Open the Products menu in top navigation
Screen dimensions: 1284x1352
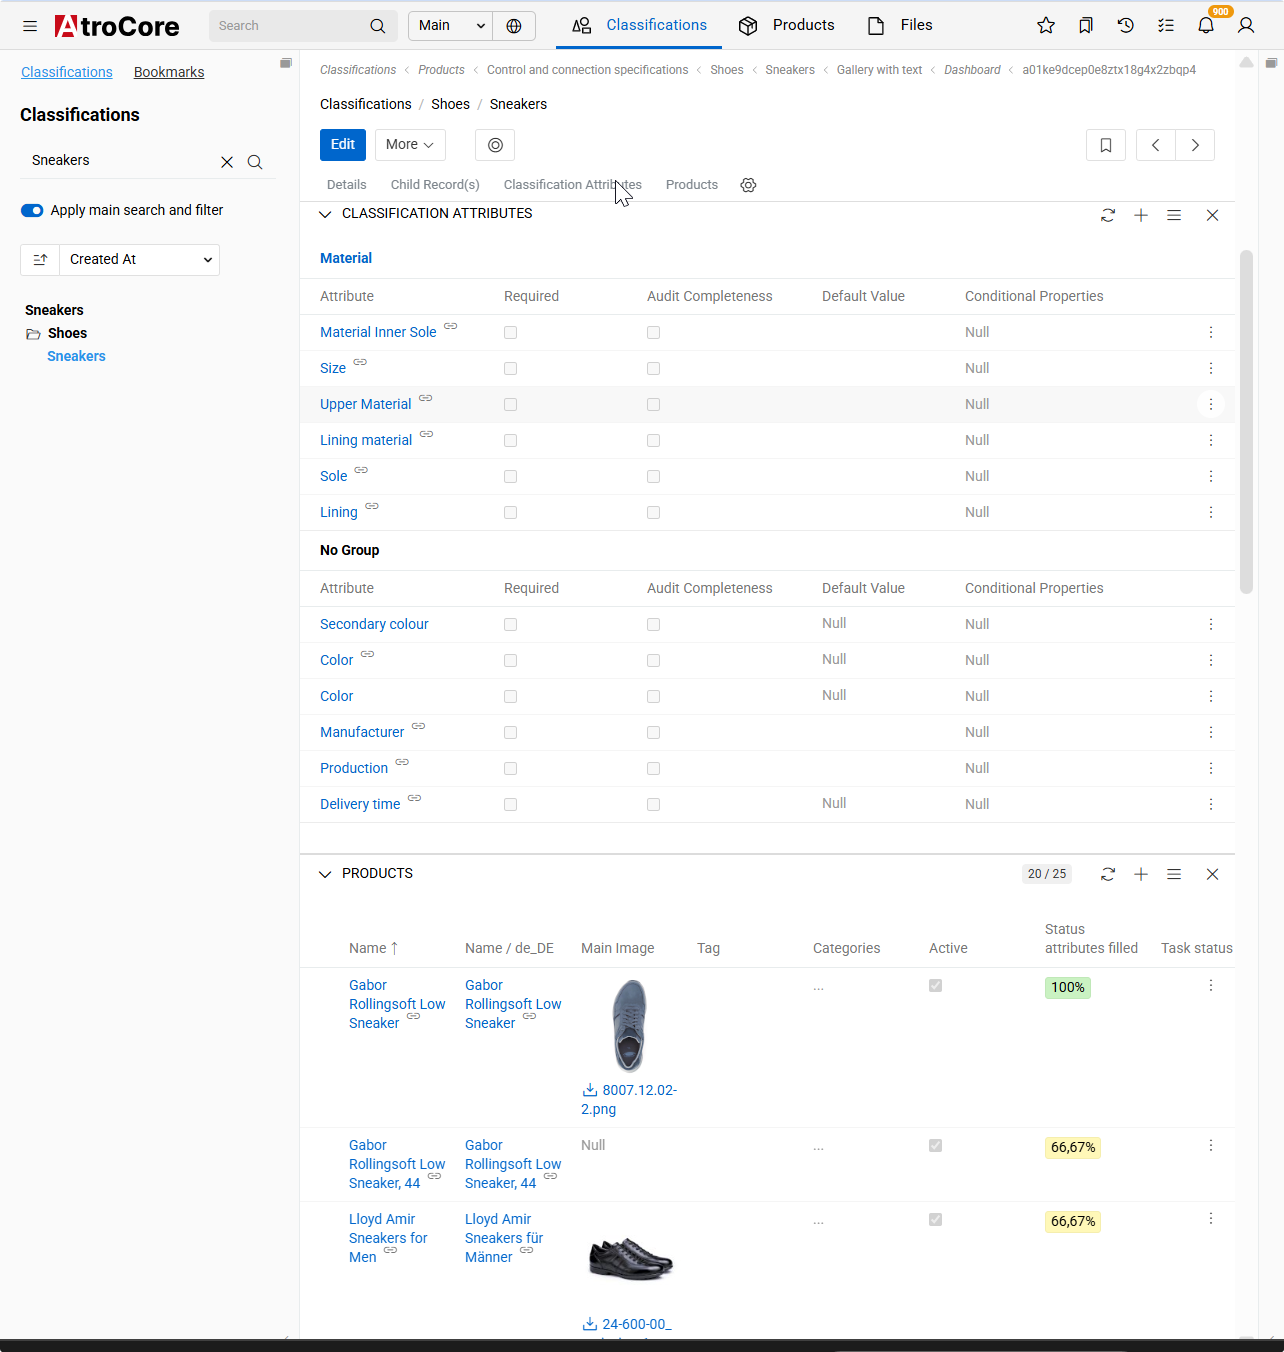786,26
